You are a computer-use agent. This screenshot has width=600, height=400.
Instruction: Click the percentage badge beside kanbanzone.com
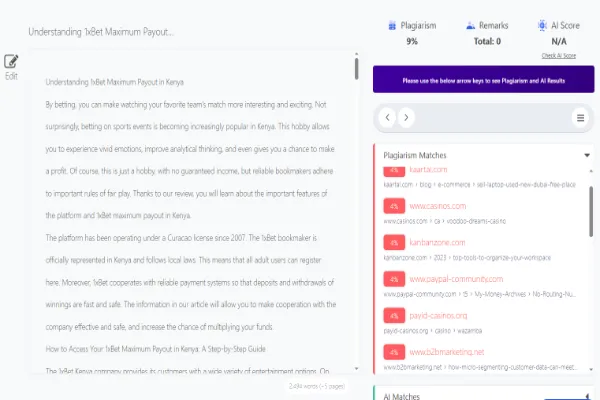click(394, 243)
